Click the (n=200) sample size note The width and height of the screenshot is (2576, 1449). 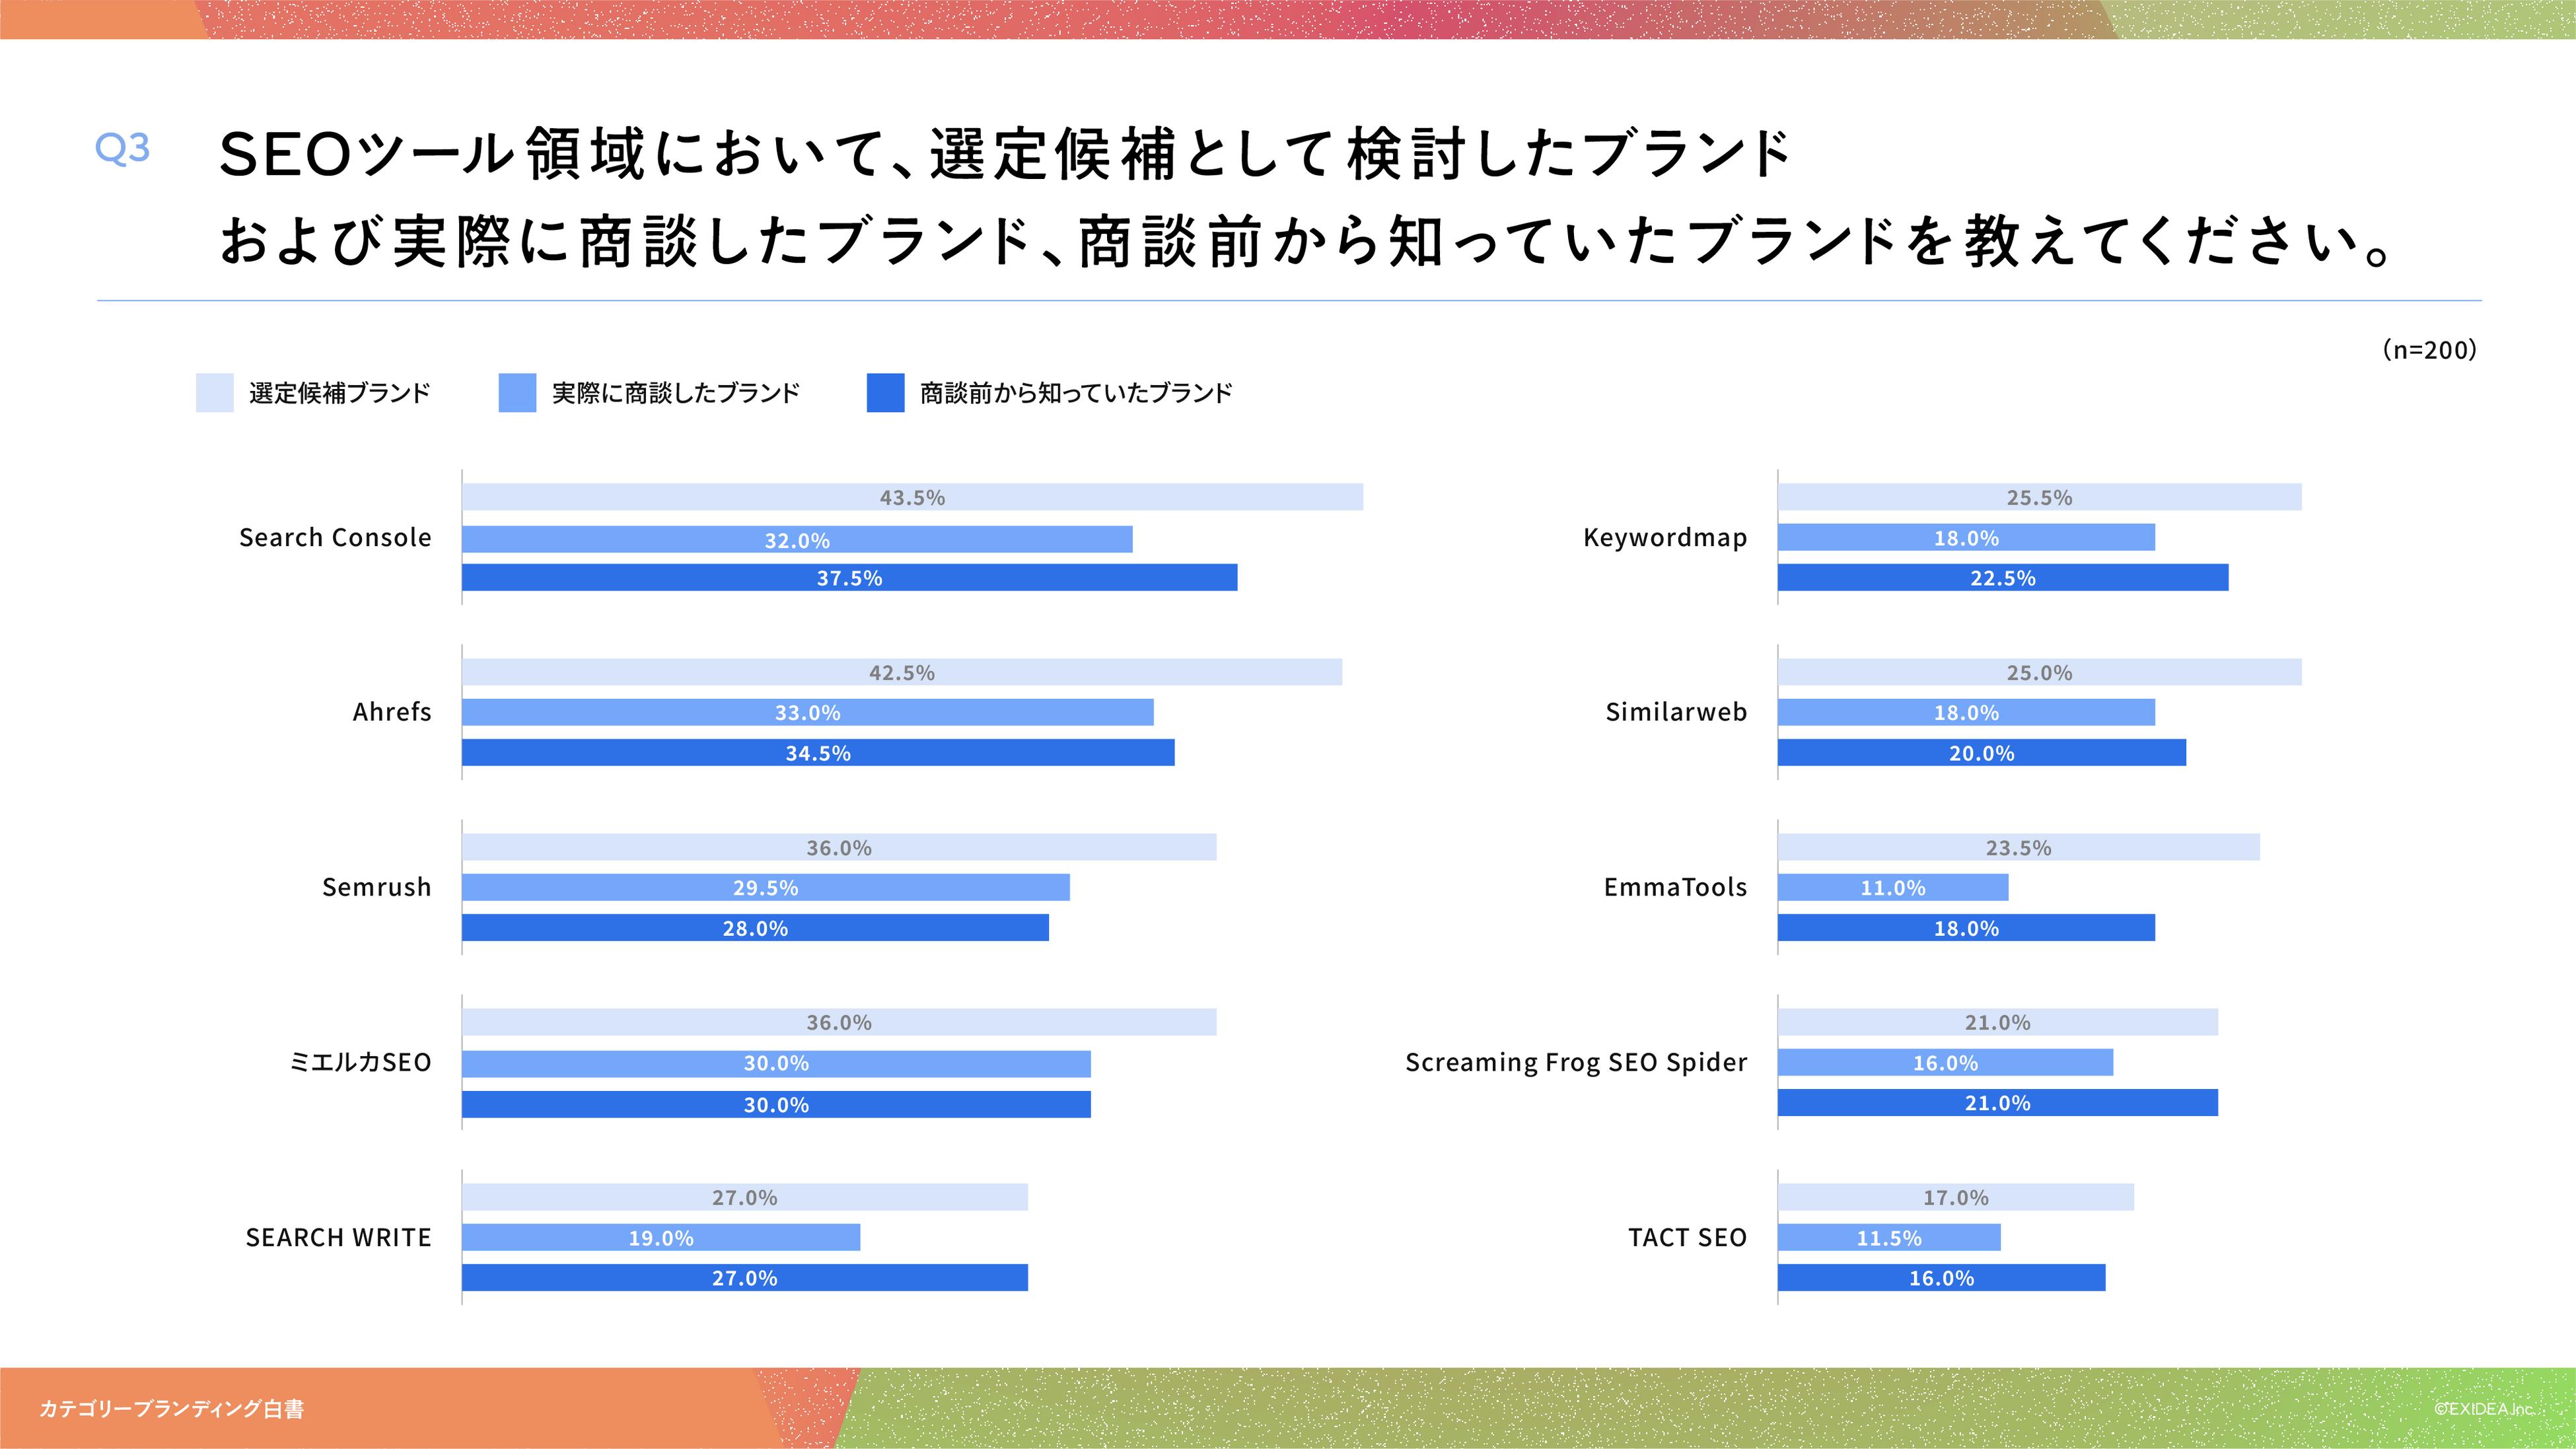[x=2429, y=350]
